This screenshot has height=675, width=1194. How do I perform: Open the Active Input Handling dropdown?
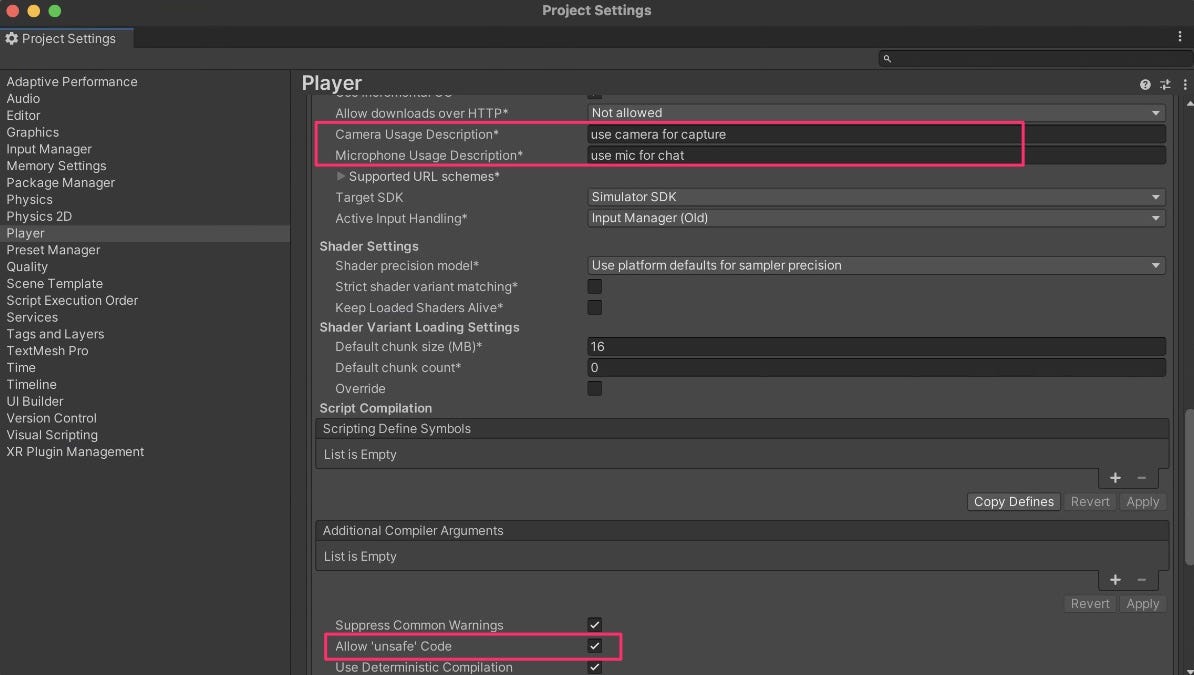pyautogui.click(x=876, y=218)
